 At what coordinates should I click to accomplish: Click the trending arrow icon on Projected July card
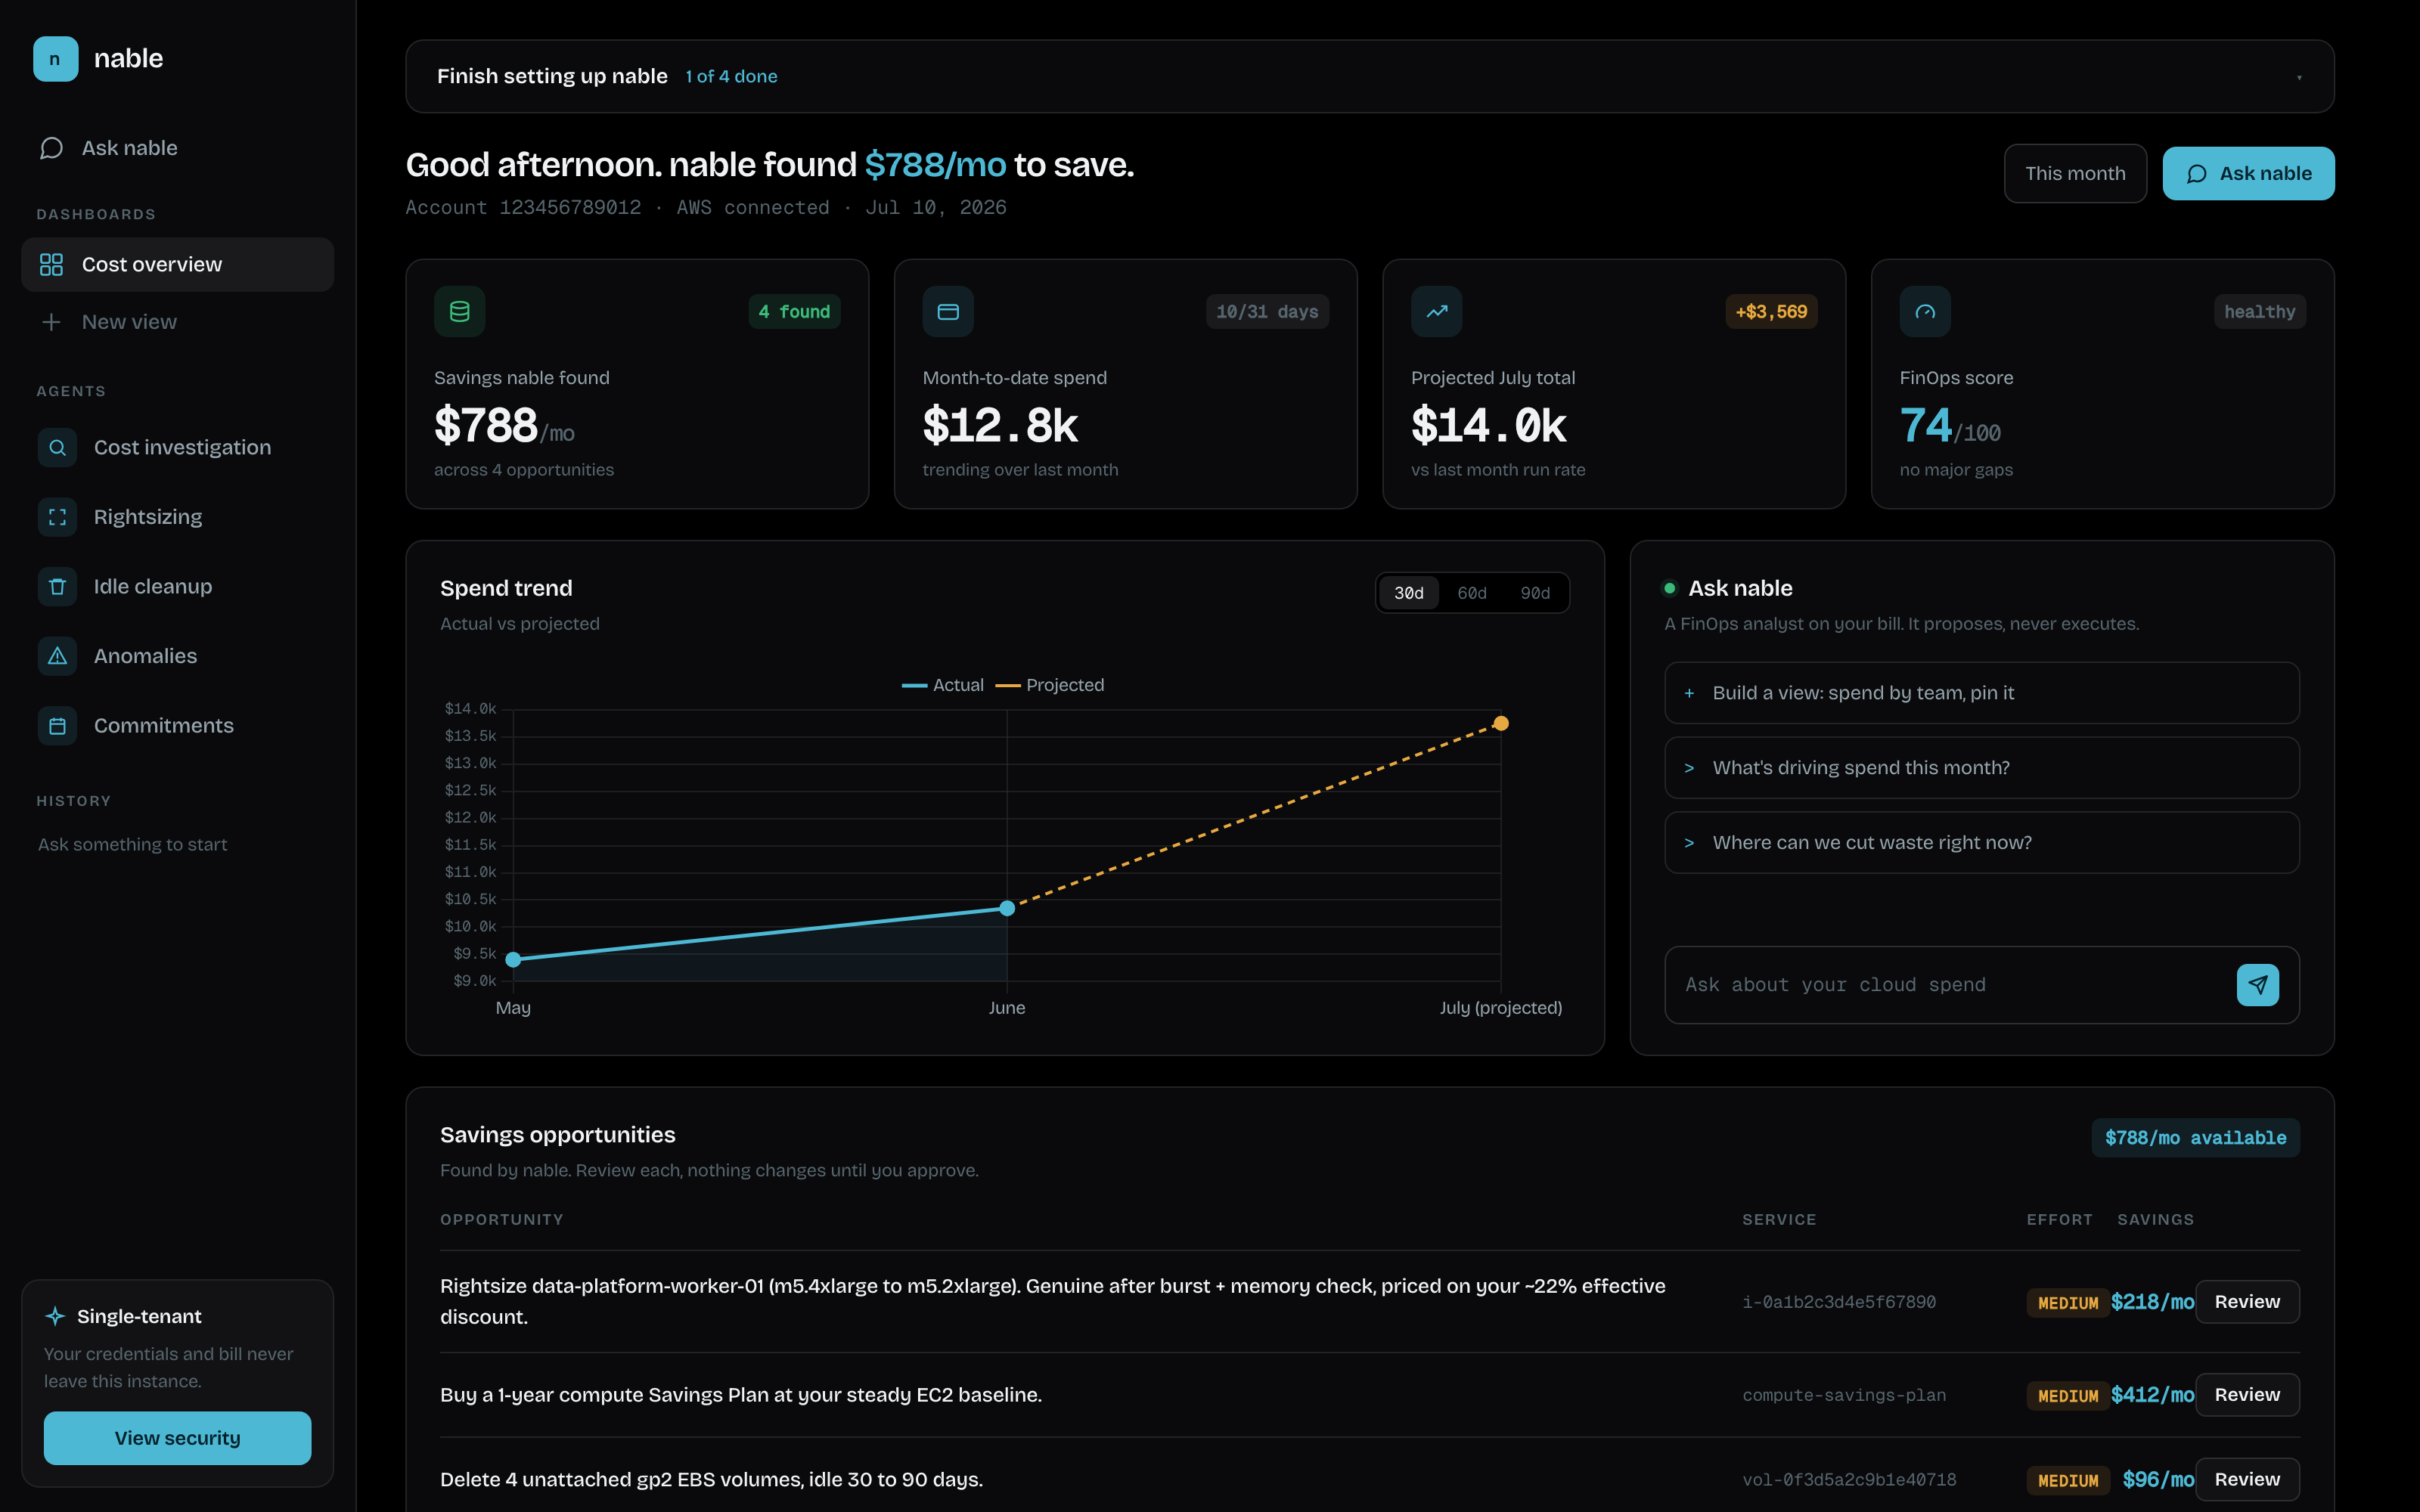click(1437, 312)
